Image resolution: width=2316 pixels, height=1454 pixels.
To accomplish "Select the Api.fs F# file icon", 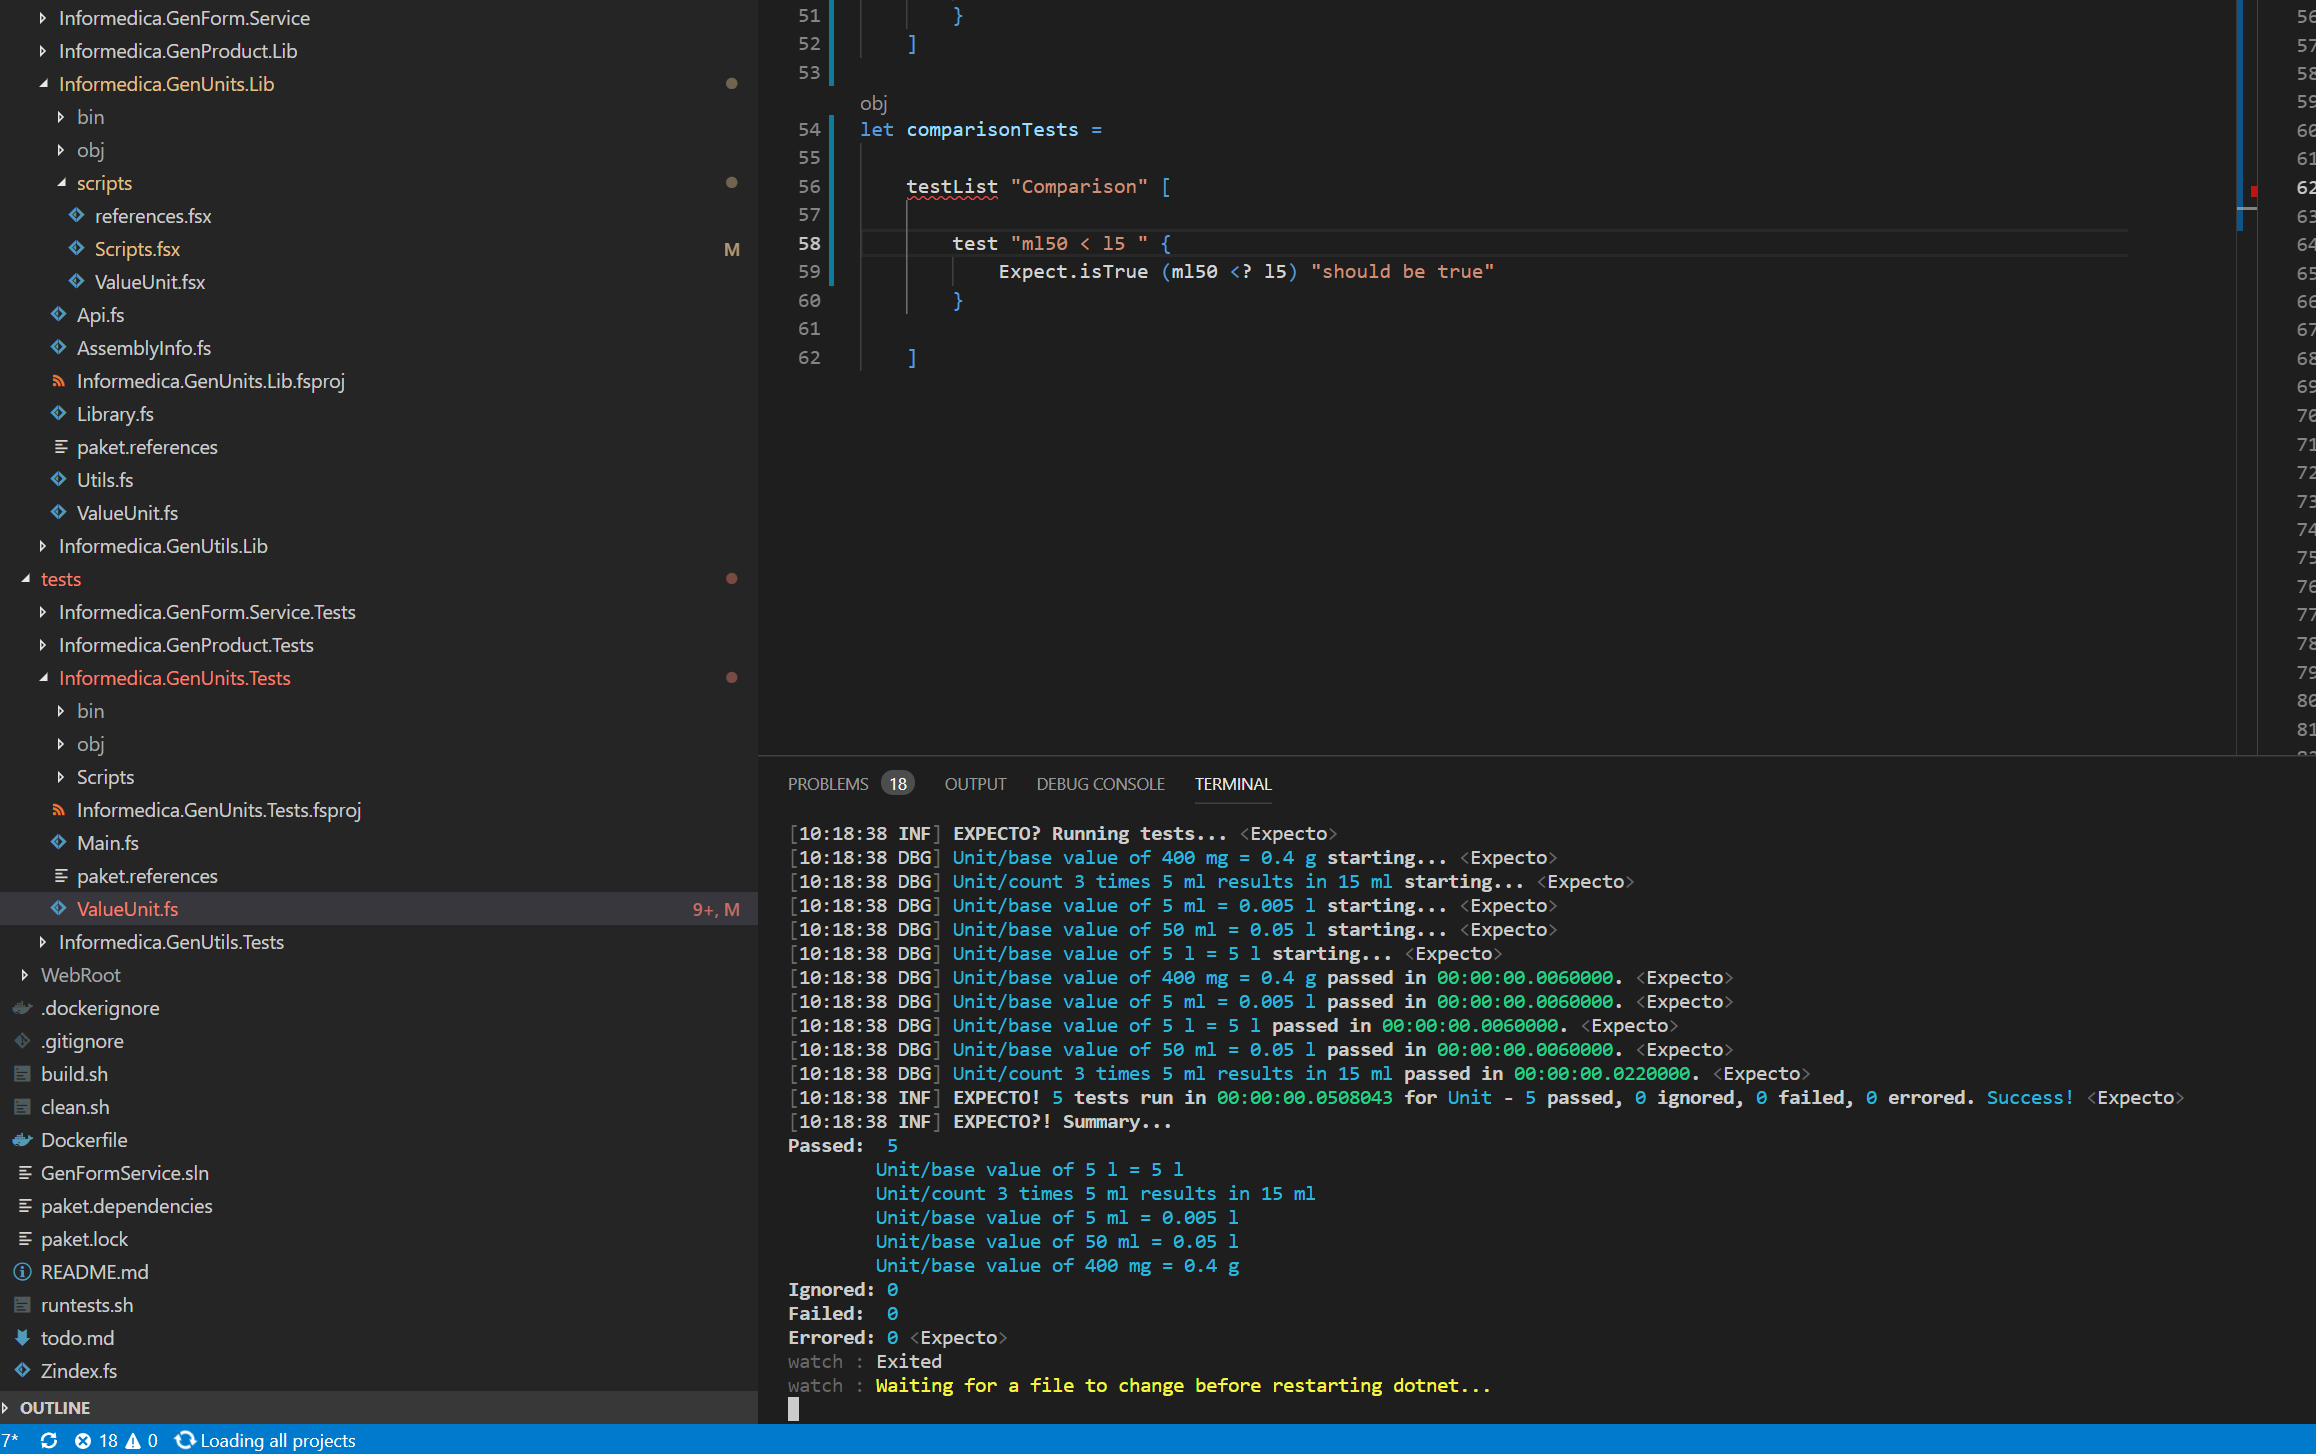I will click(60, 314).
